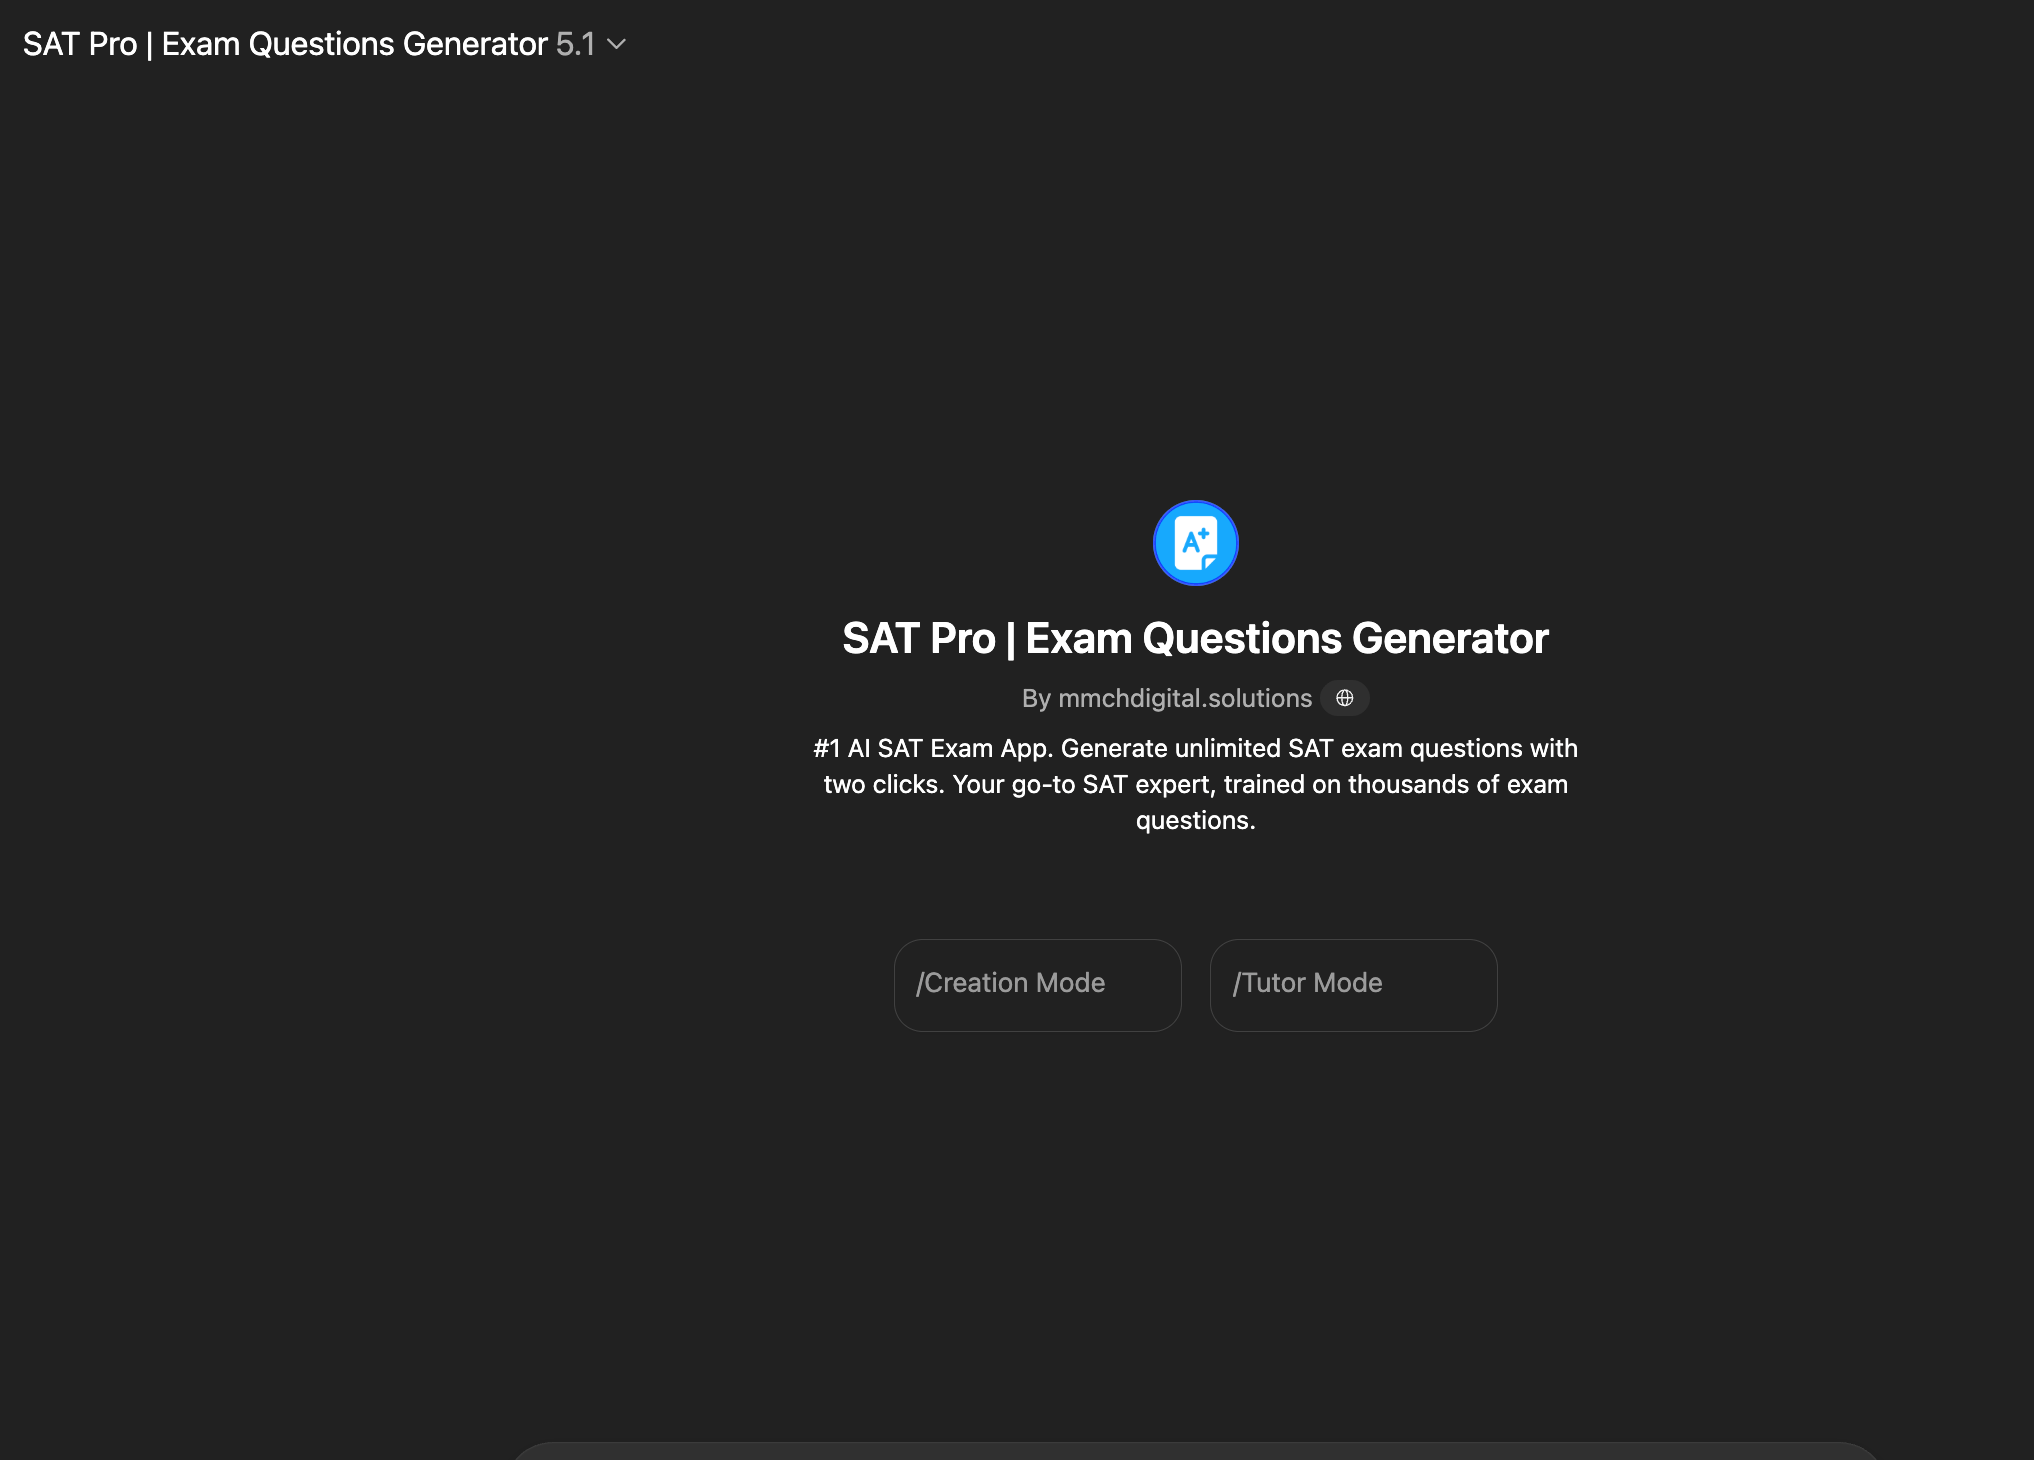Click the chevron arrow next to 5.1
This screenshot has height=1460, width=2034.
(x=617, y=44)
